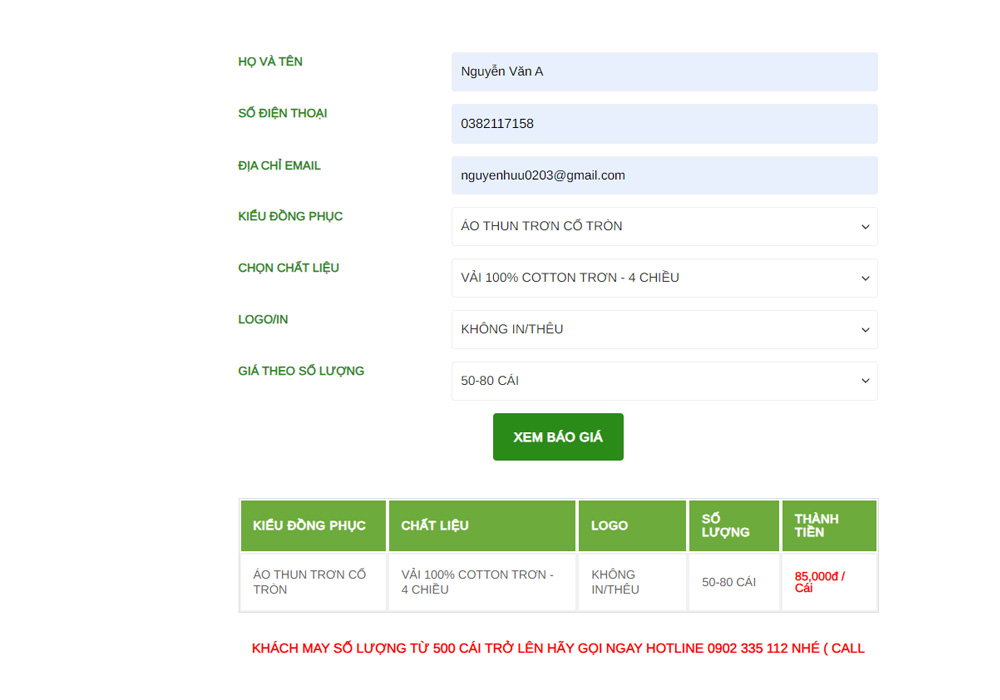Select the Địa chỉ email input box
Viewport: 1000px width, 700px height.
point(664,175)
